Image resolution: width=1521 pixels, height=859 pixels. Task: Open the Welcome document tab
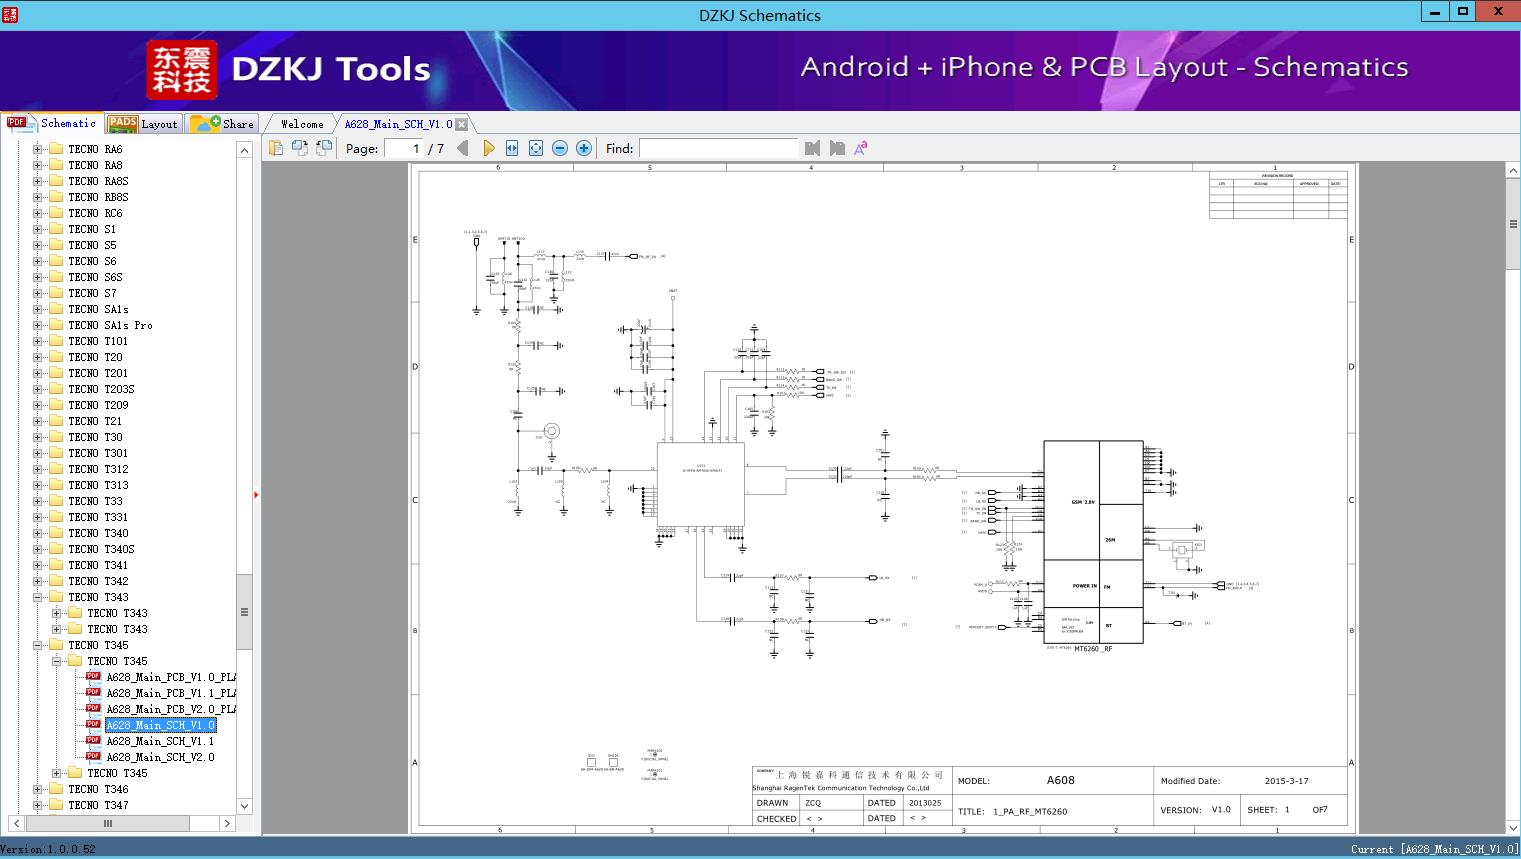pos(302,124)
